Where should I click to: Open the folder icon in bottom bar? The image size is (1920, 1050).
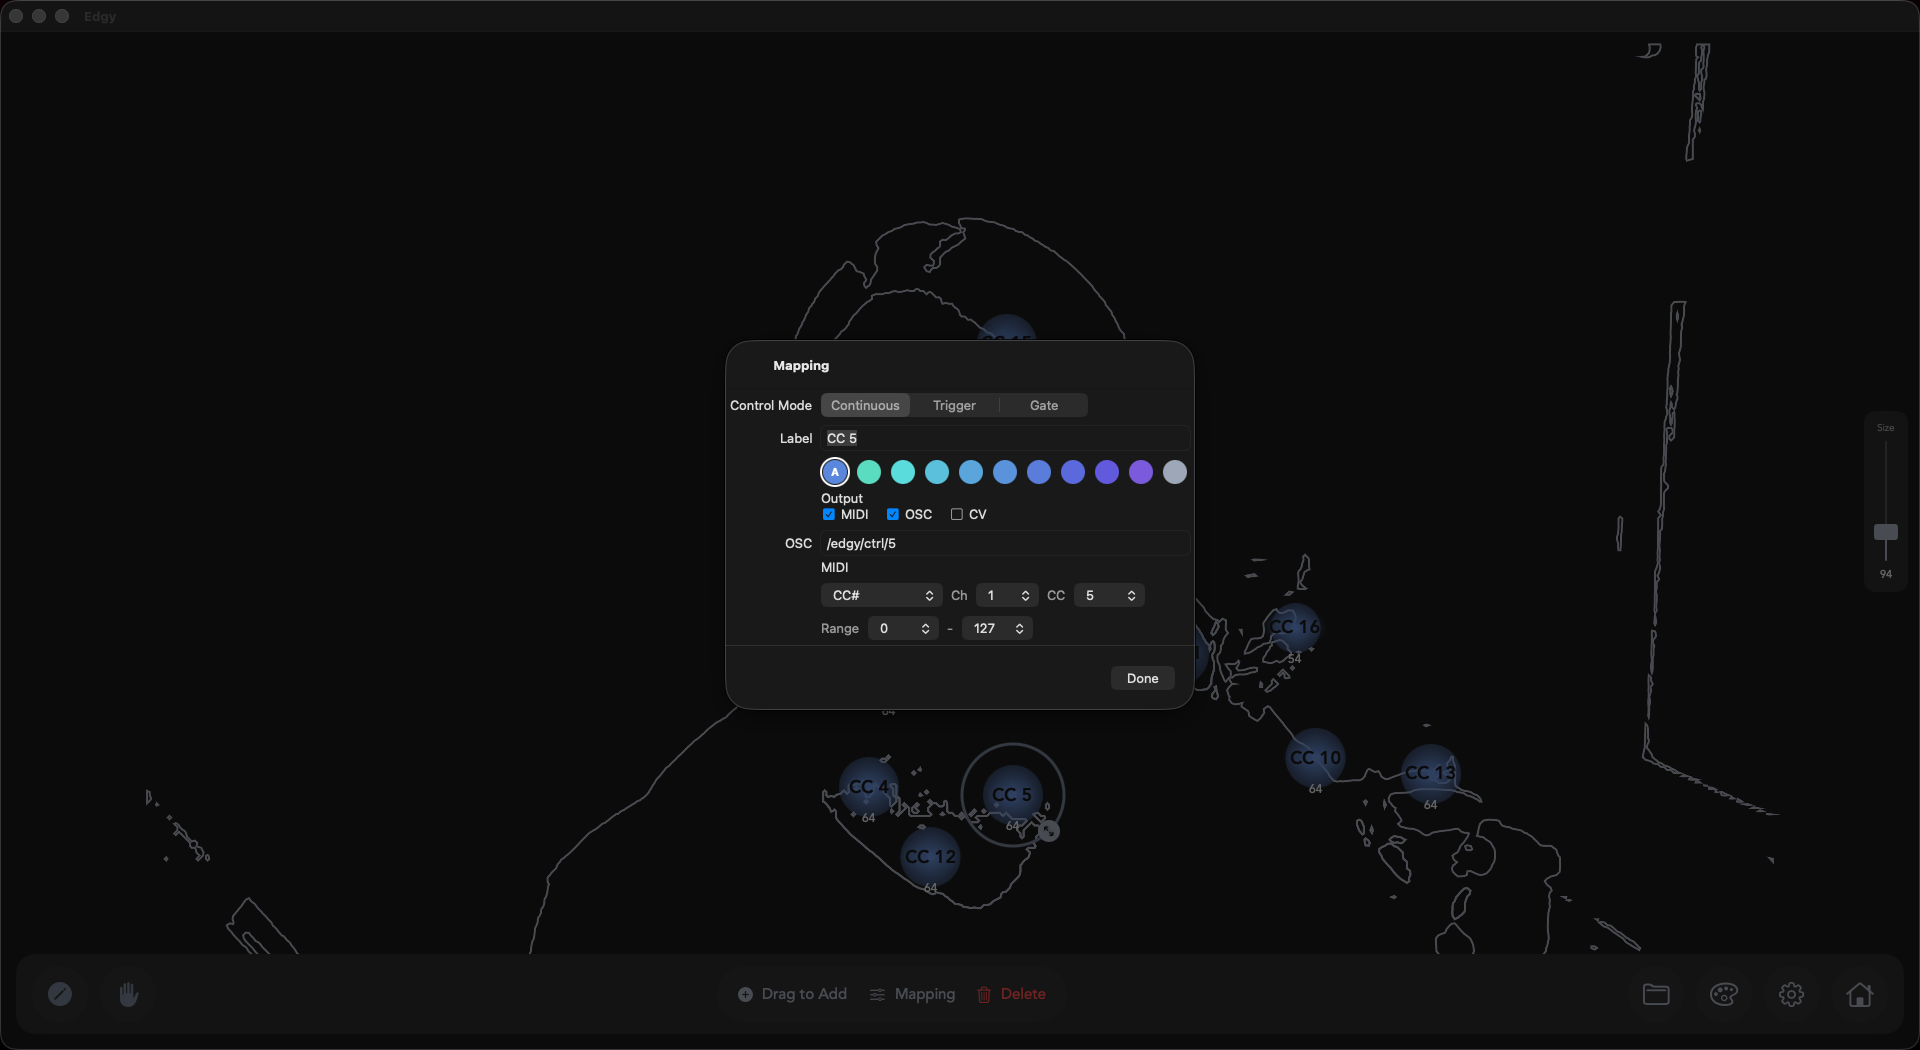coord(1656,994)
